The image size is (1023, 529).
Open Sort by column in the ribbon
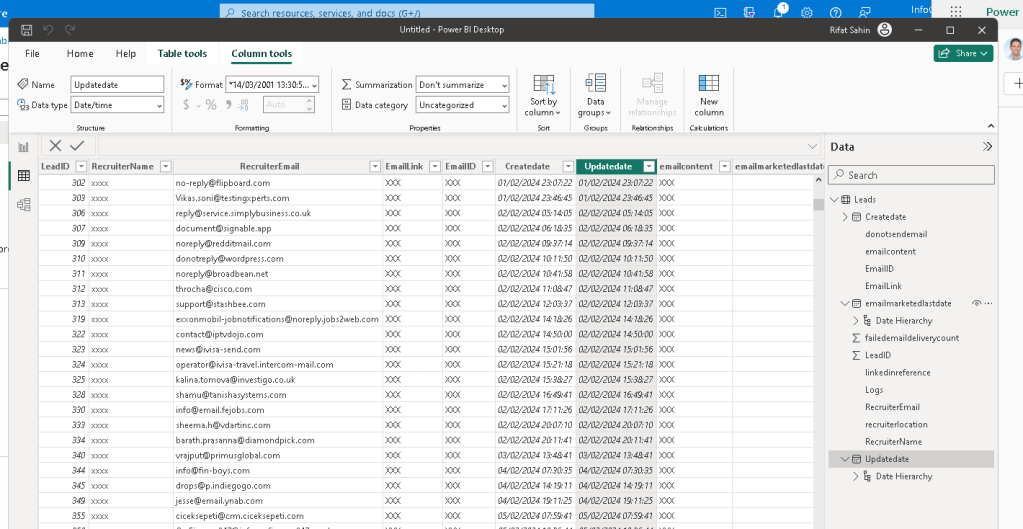coord(543,95)
